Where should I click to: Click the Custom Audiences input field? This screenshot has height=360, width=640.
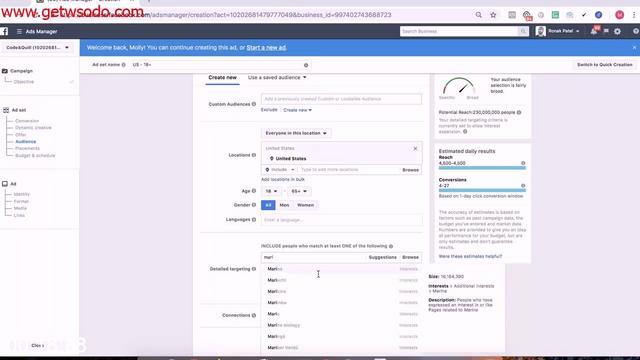coord(341,99)
